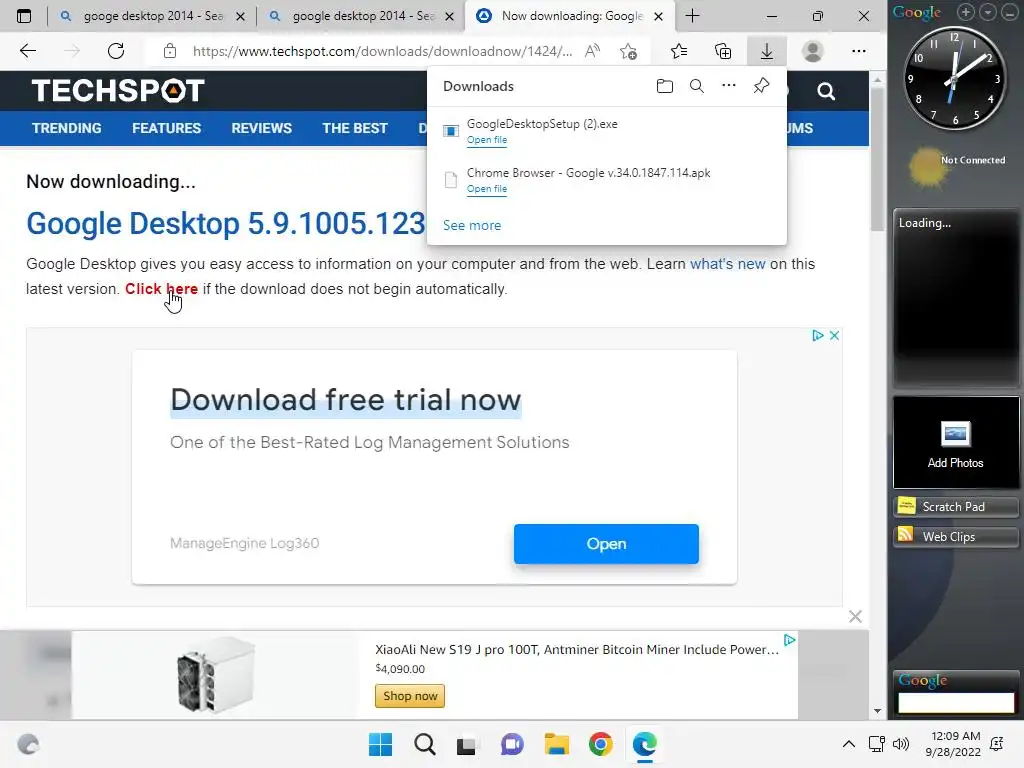Refresh the current page

116,51
